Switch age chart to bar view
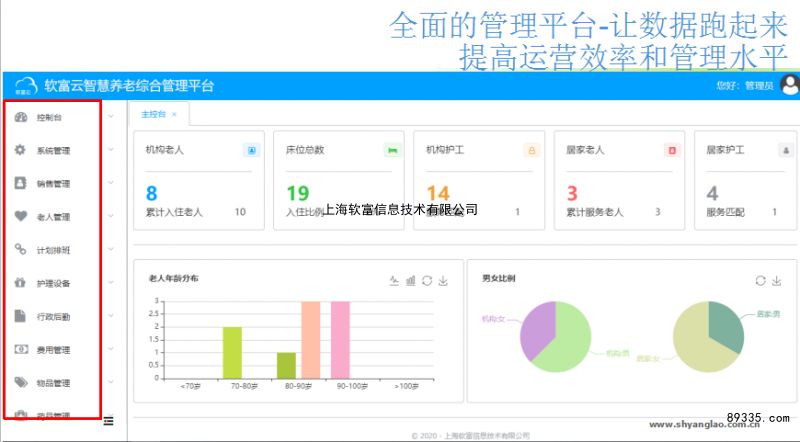Screen dimensions: 800x442 pyautogui.click(x=410, y=281)
